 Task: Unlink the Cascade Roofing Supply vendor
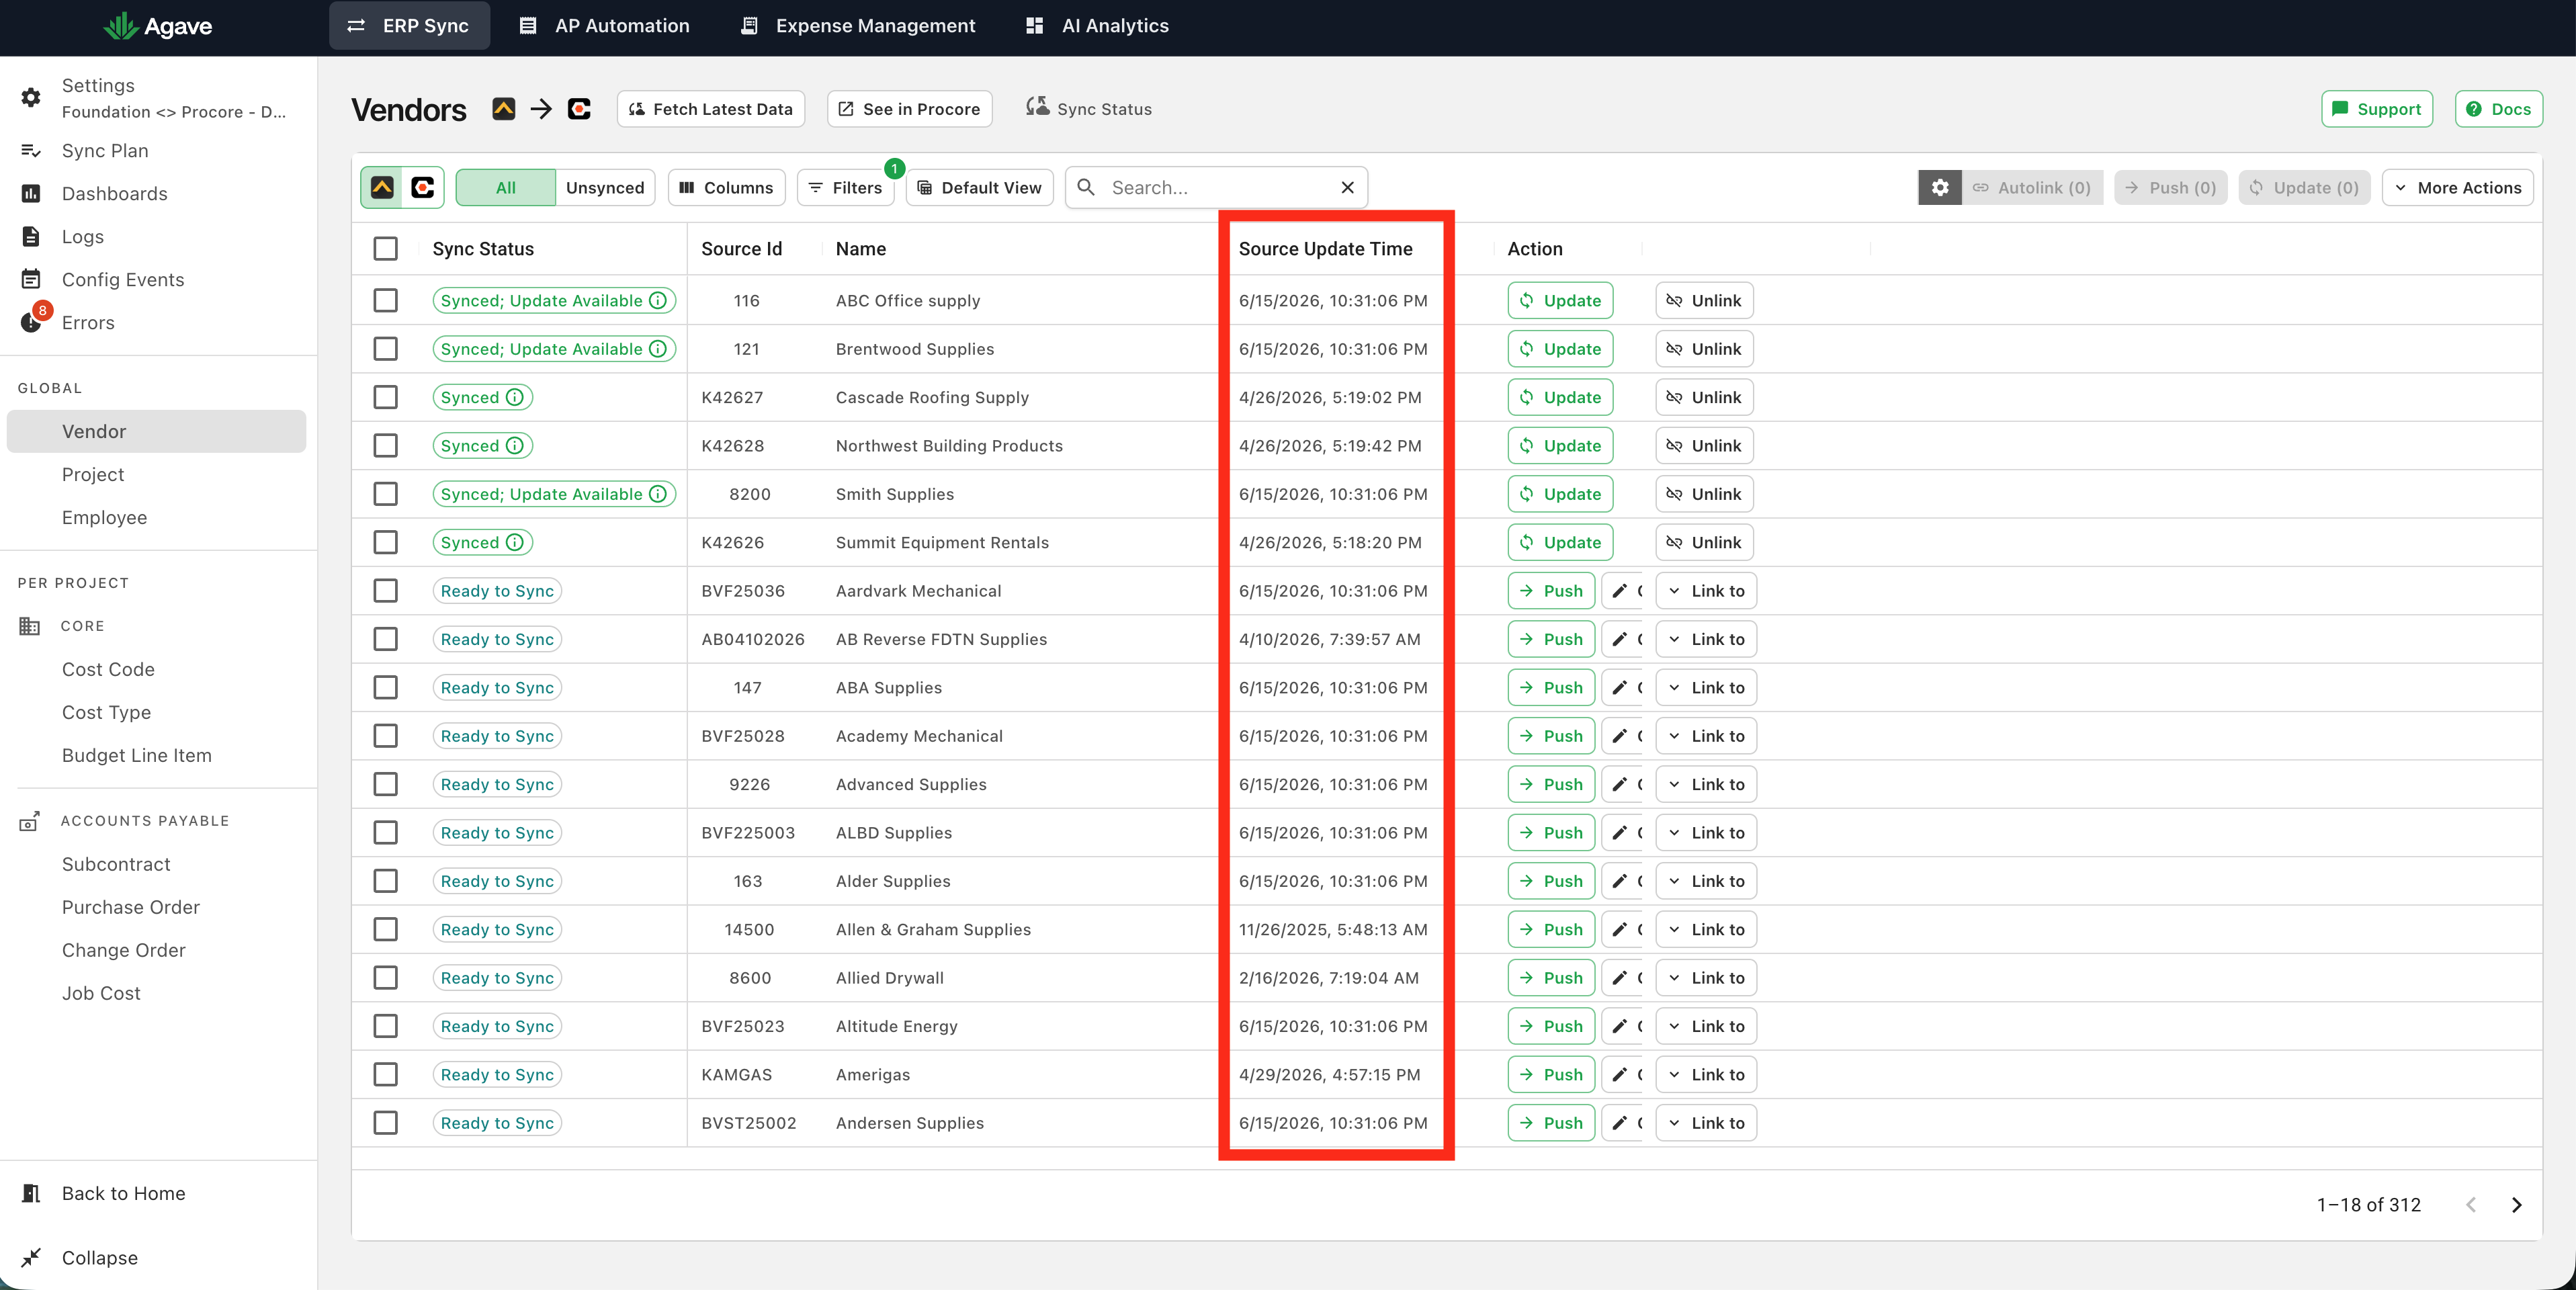1704,397
